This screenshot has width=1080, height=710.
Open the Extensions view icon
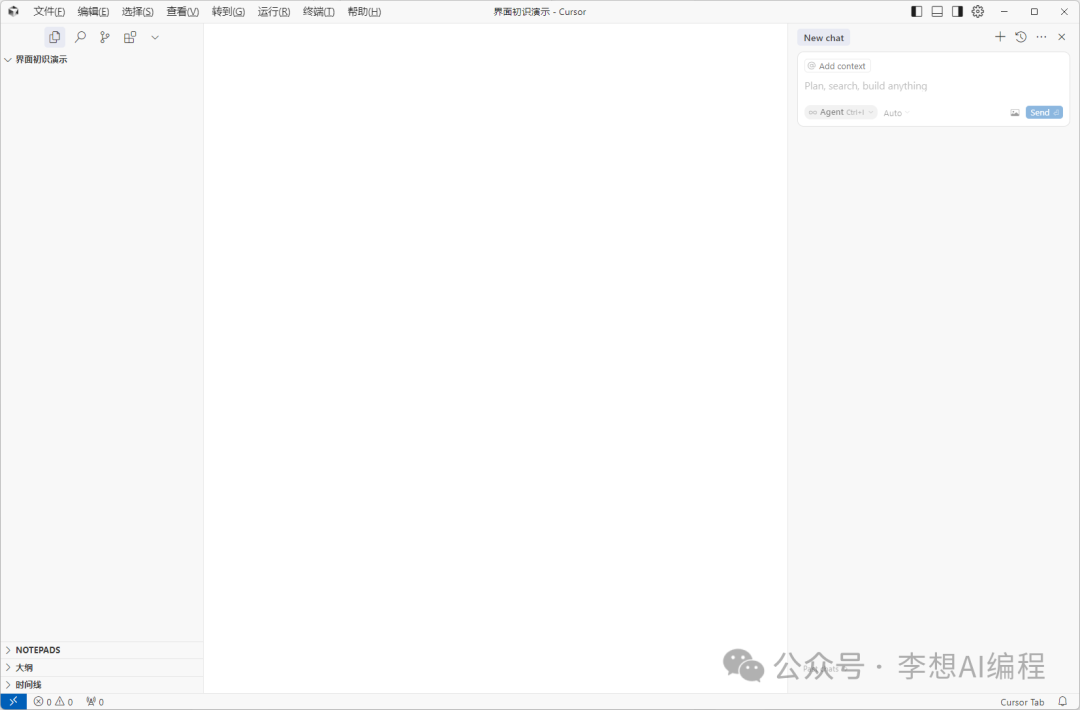pos(129,37)
